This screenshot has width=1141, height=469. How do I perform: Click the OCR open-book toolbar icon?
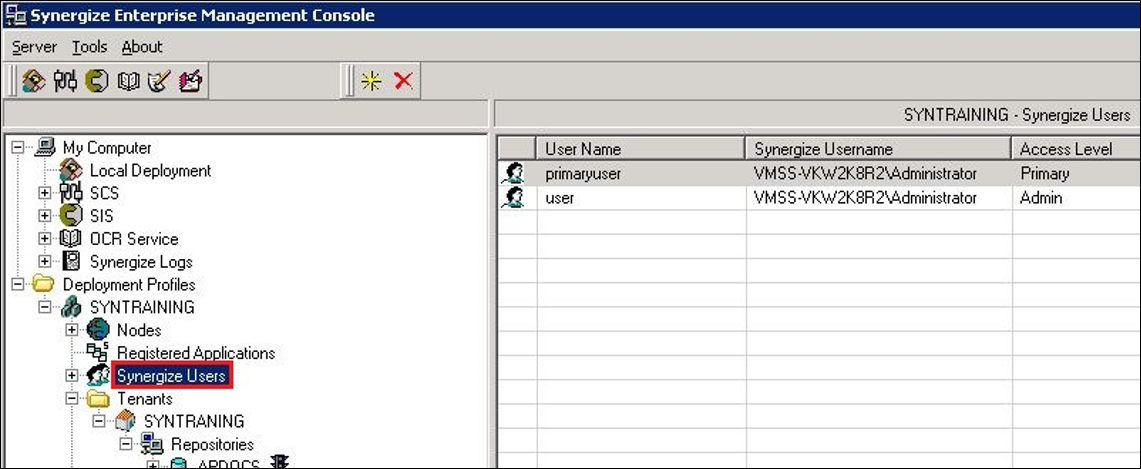128,81
